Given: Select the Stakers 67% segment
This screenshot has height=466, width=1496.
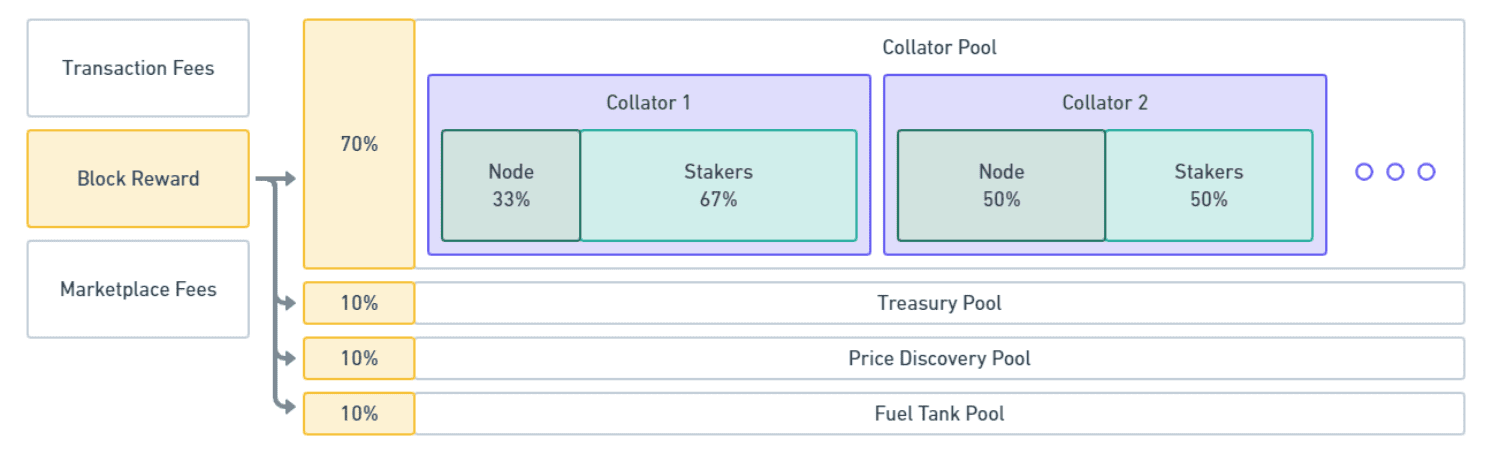Looking at the screenshot, I should [x=718, y=186].
